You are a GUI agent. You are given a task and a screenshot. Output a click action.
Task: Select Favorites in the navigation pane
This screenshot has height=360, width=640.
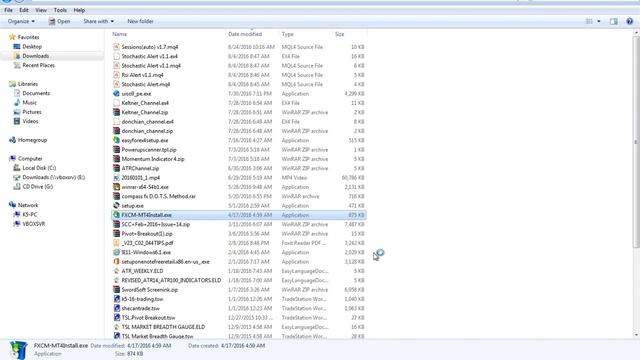28,37
